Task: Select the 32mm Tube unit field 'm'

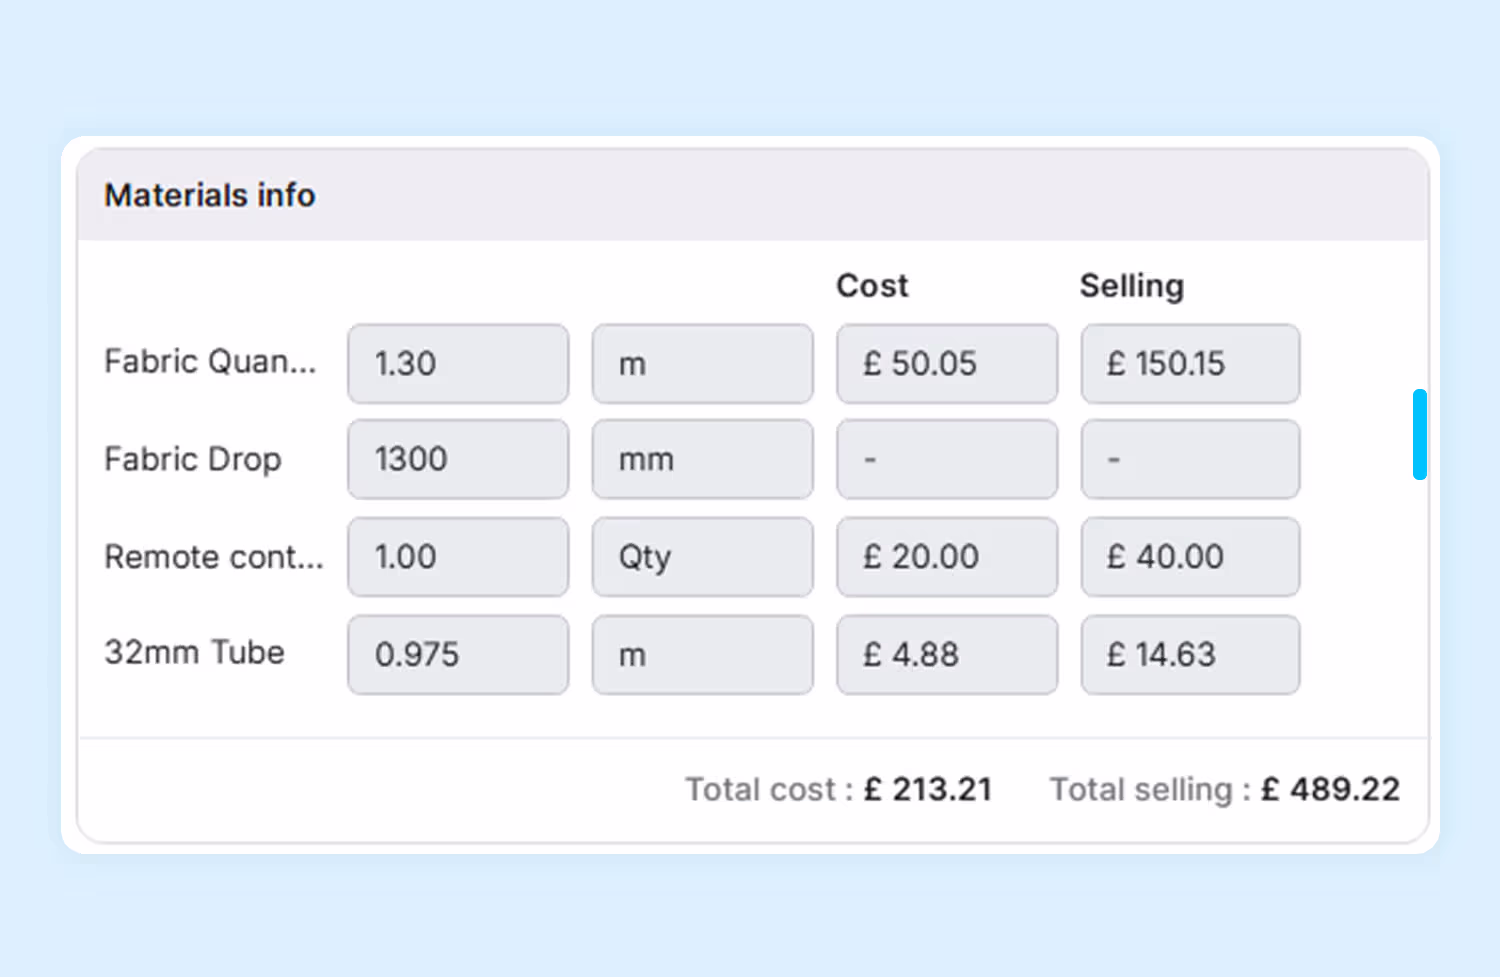Action: 702,655
